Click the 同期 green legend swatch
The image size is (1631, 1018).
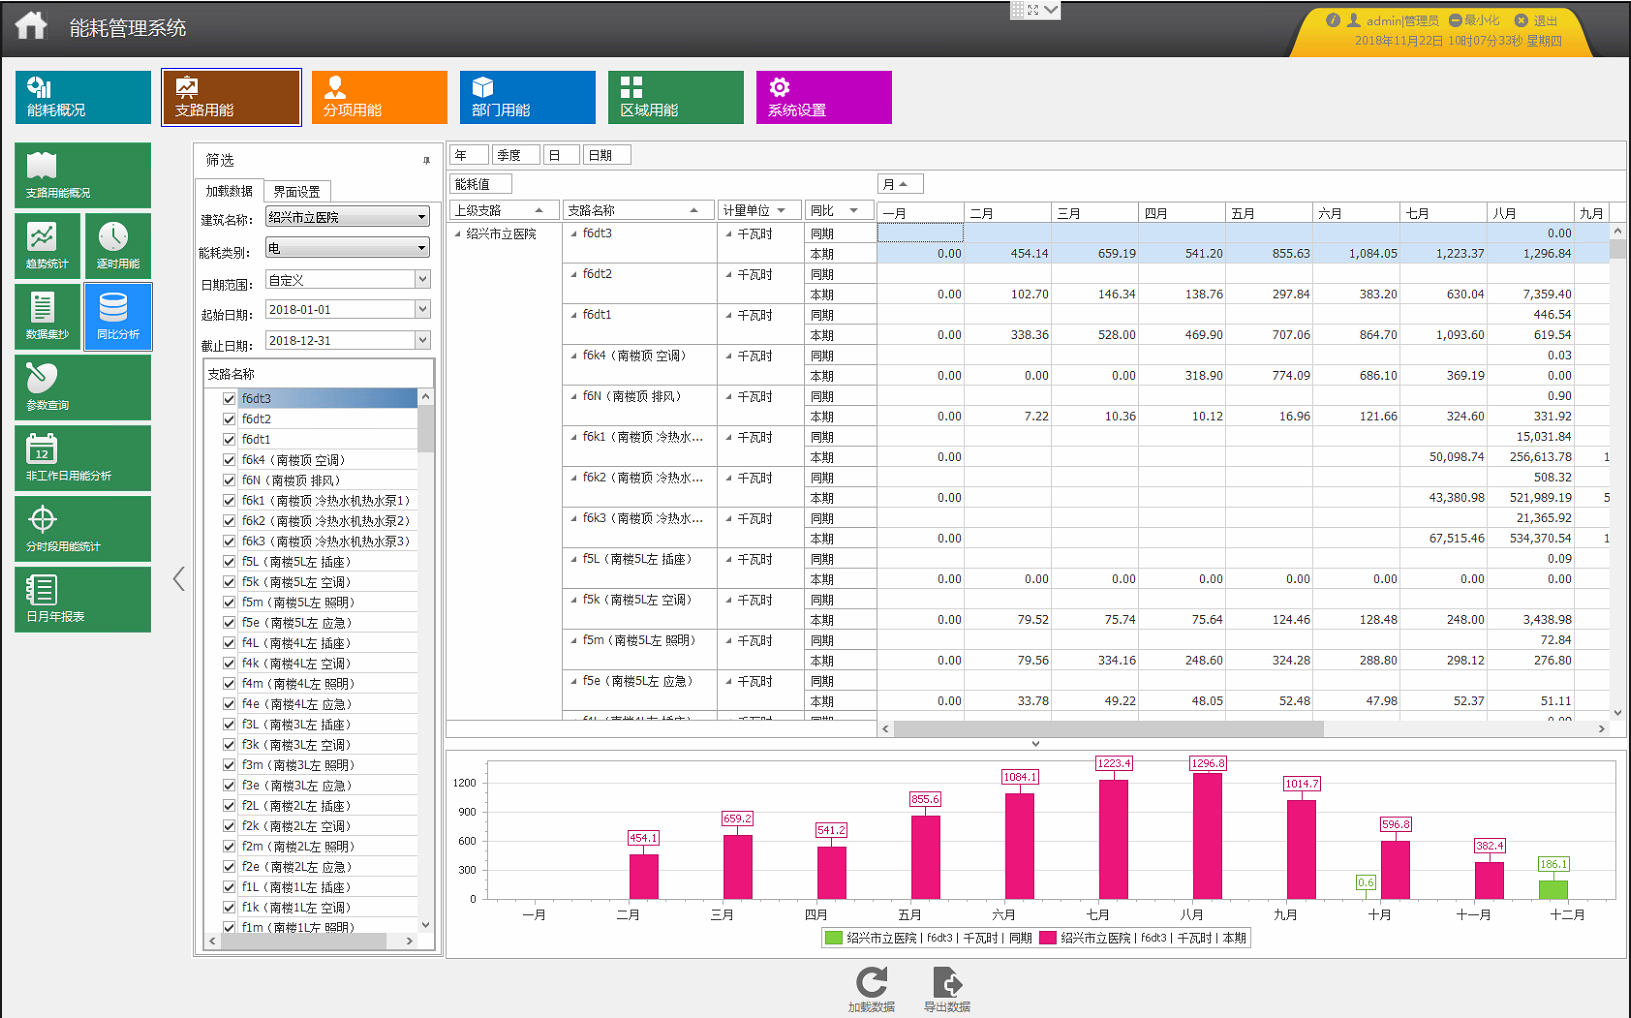(832, 938)
